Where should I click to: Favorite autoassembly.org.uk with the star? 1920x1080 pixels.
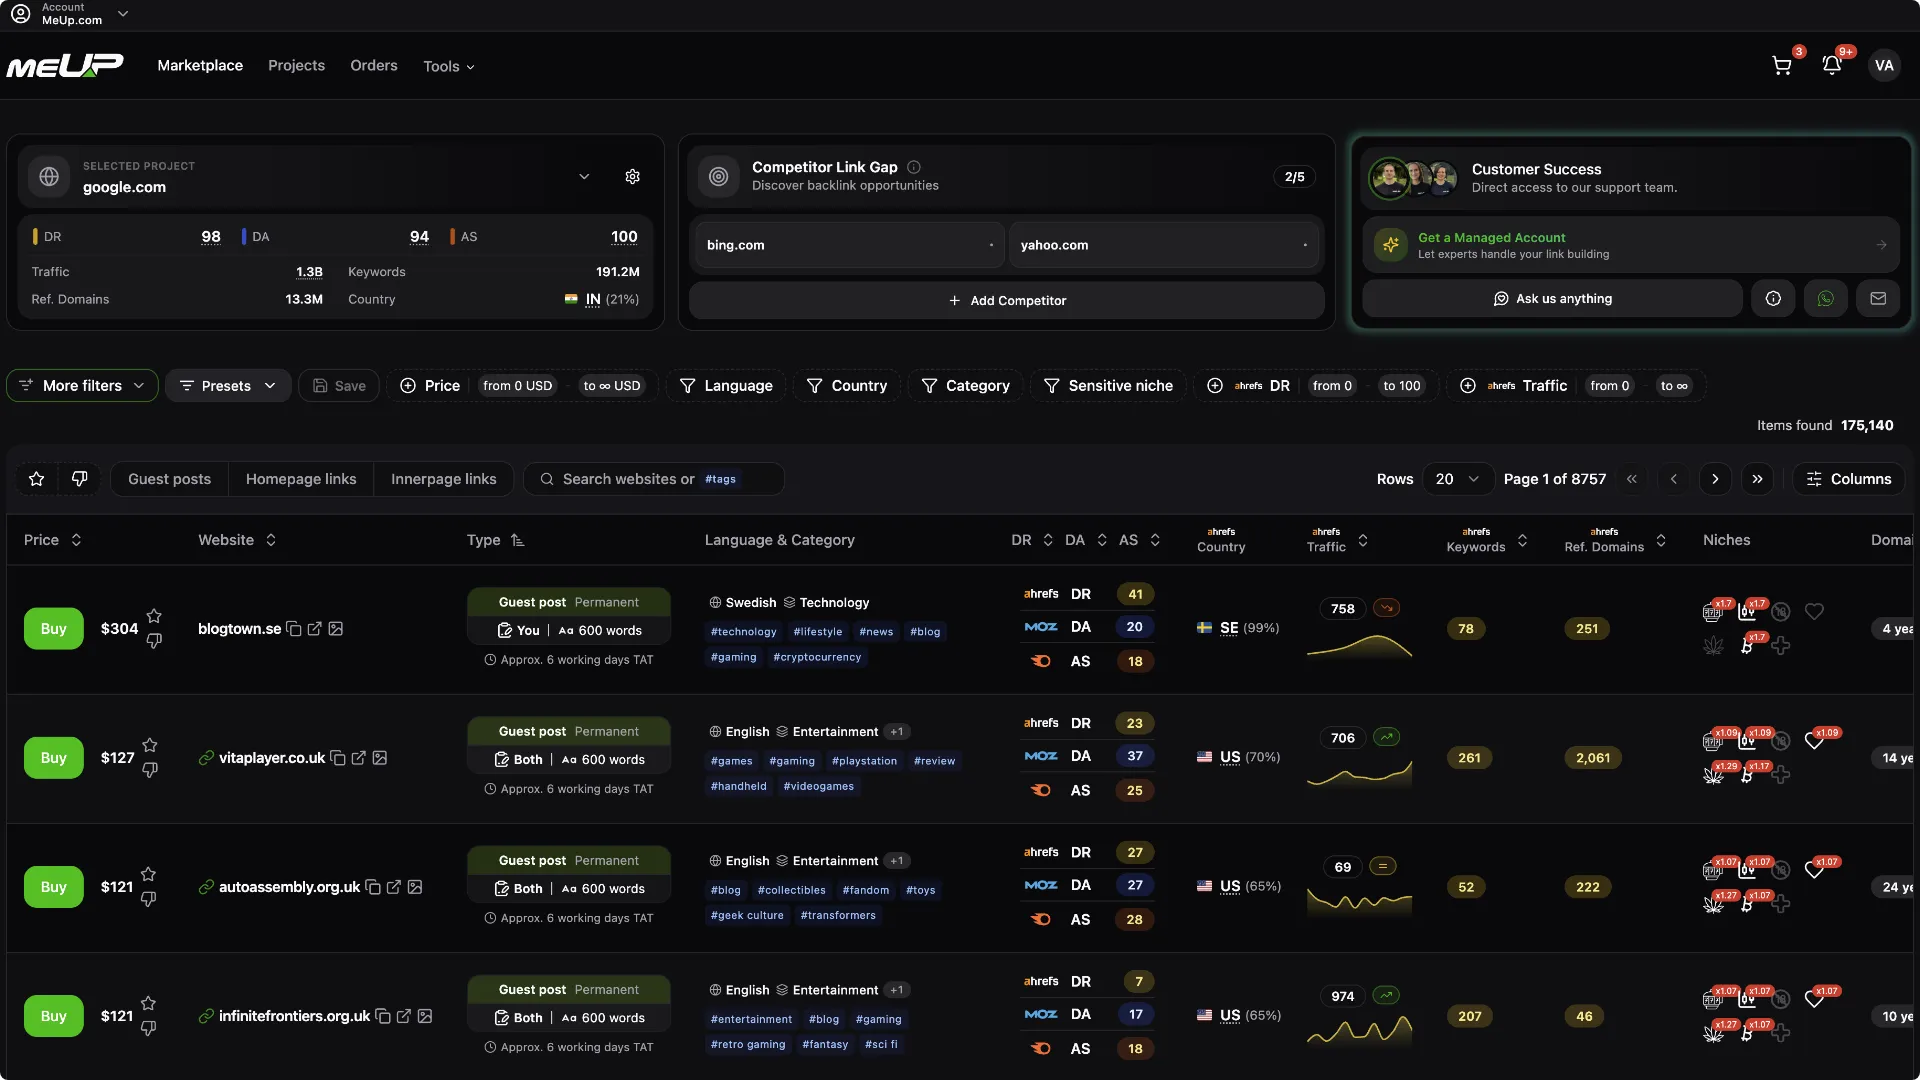pyautogui.click(x=148, y=874)
